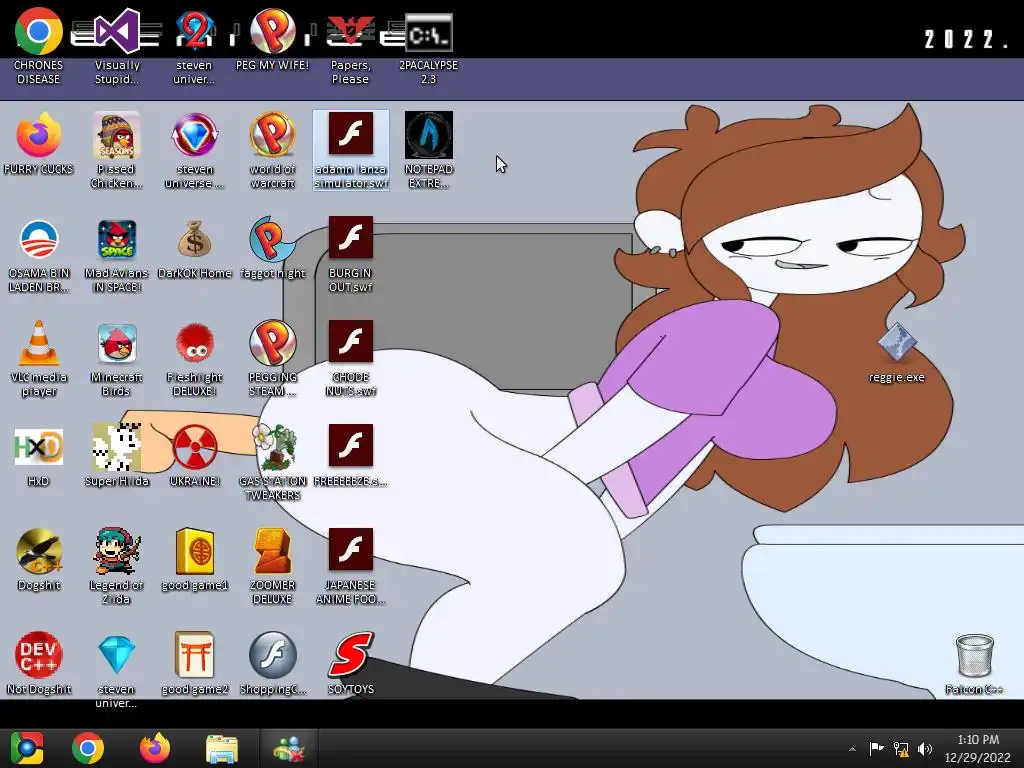Open the ZOOMER DELUXE icon
Viewport: 1024px width, 768px height.
point(272,551)
